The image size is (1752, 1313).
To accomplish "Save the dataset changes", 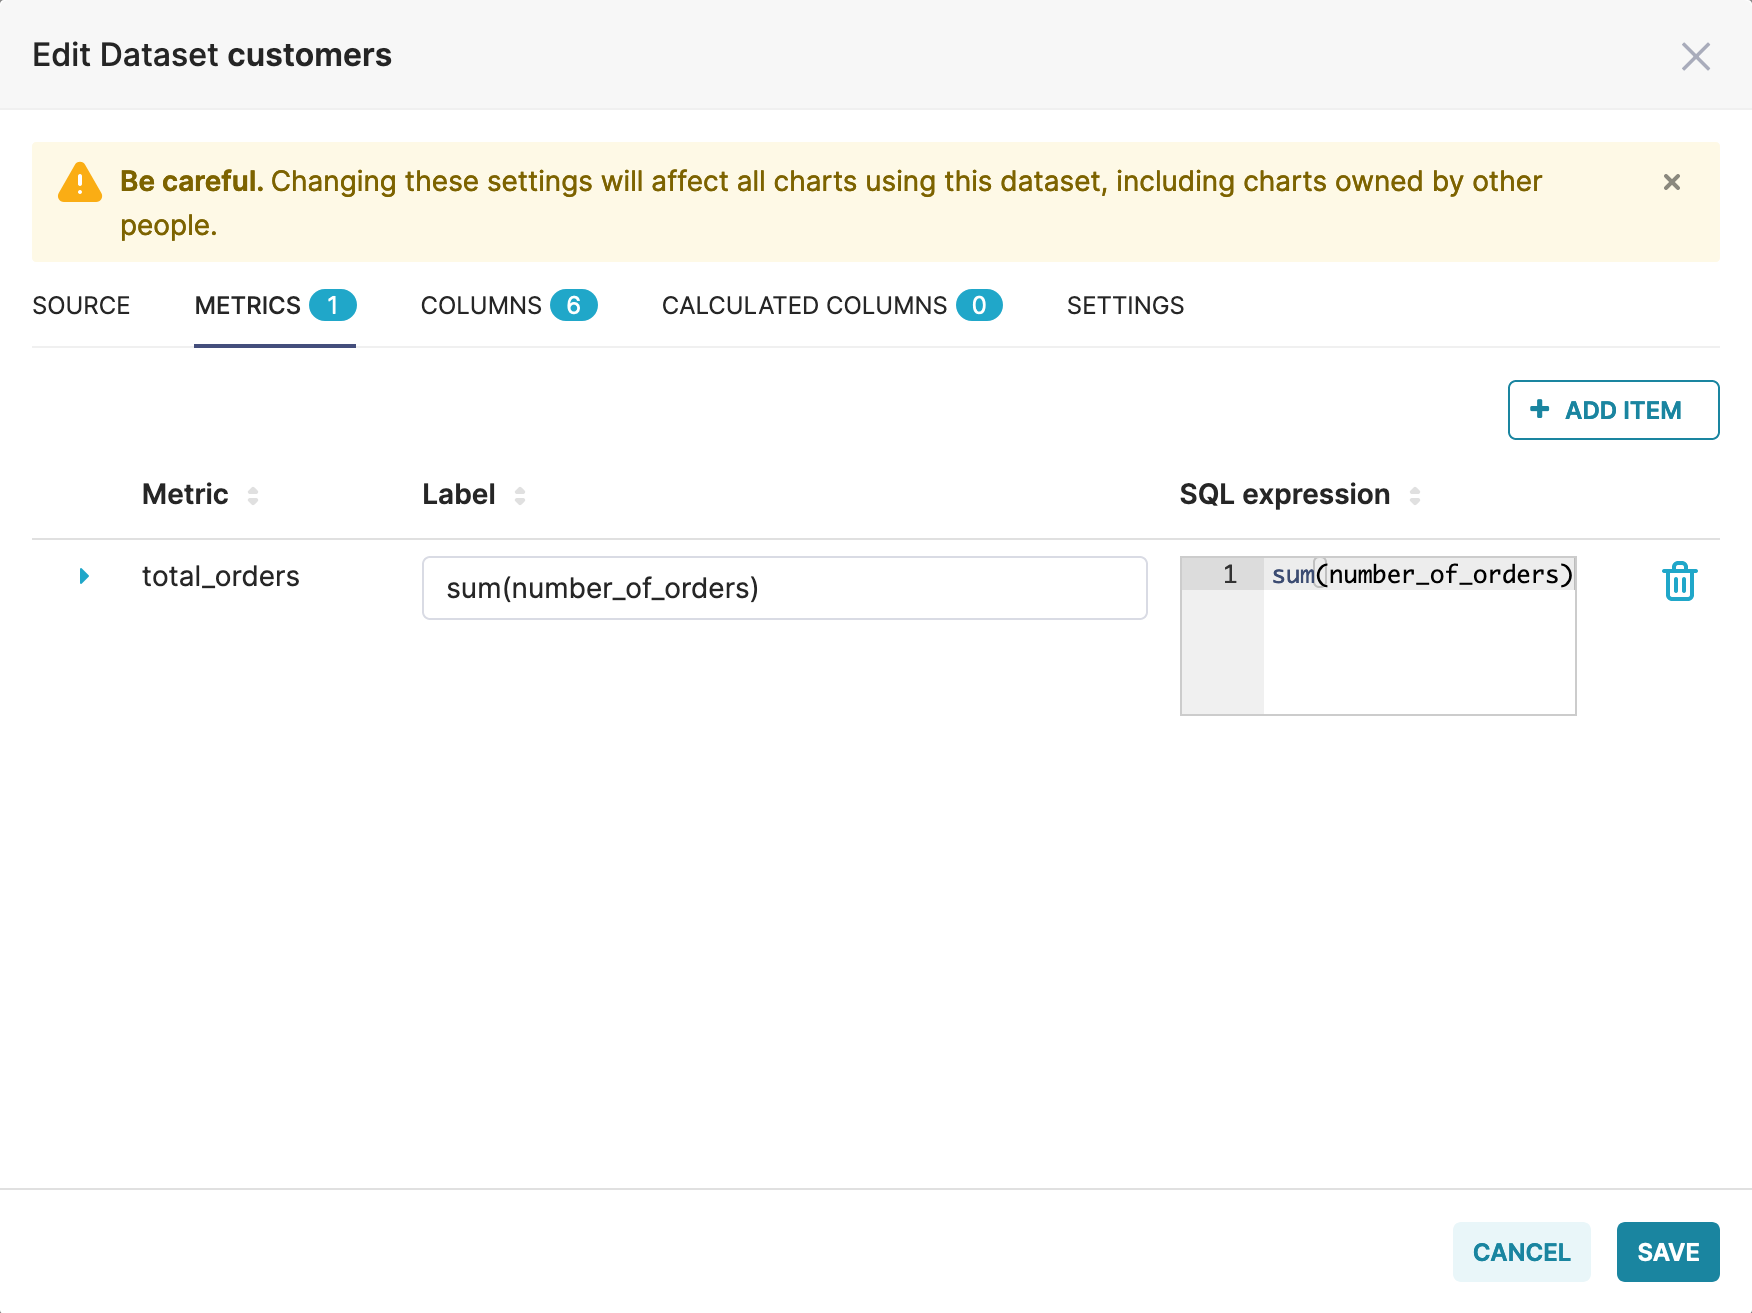I will [1667, 1252].
